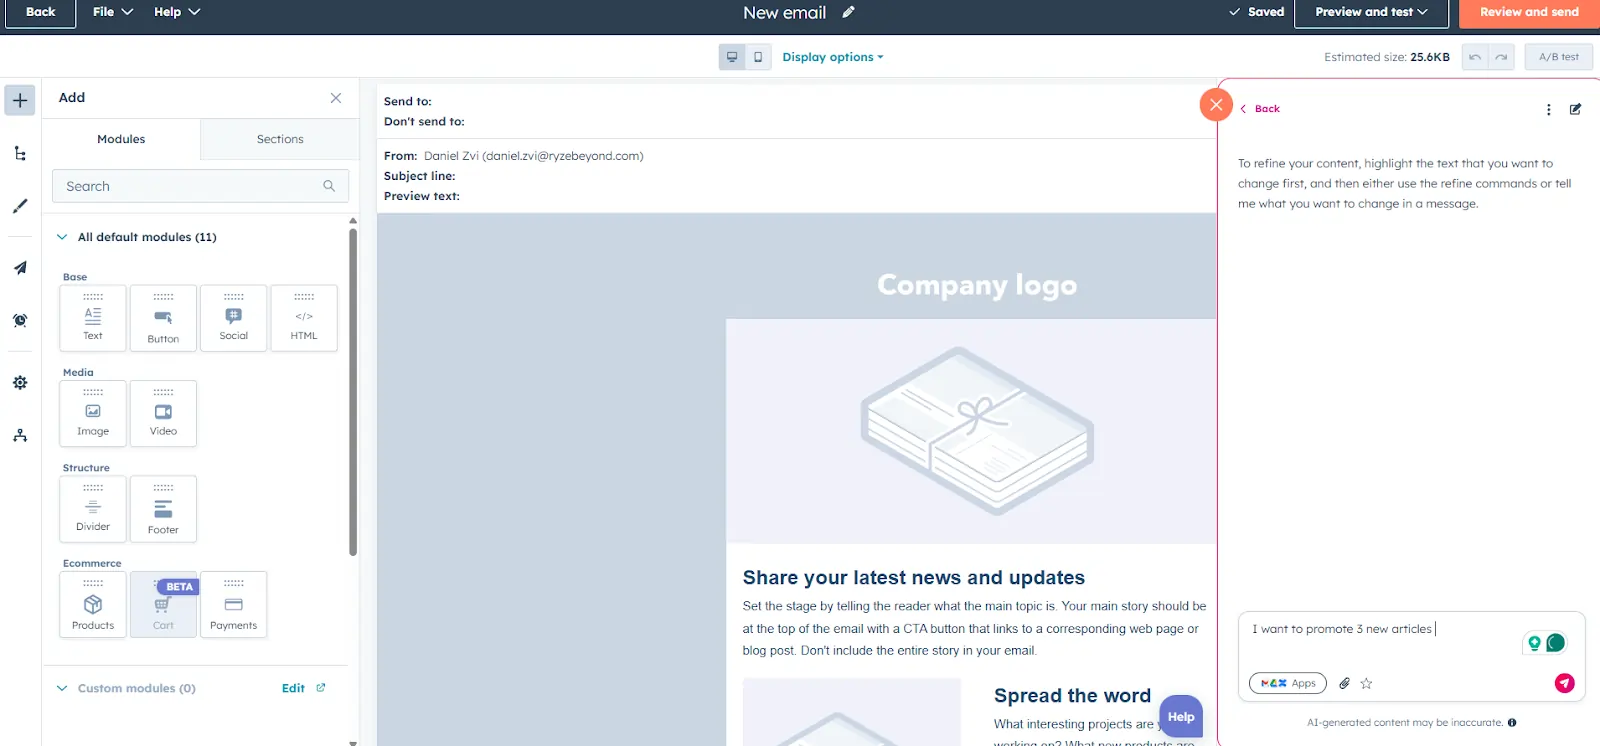Click the star icon in chat box
Viewport: 1600px width, 746px height.
coord(1366,684)
